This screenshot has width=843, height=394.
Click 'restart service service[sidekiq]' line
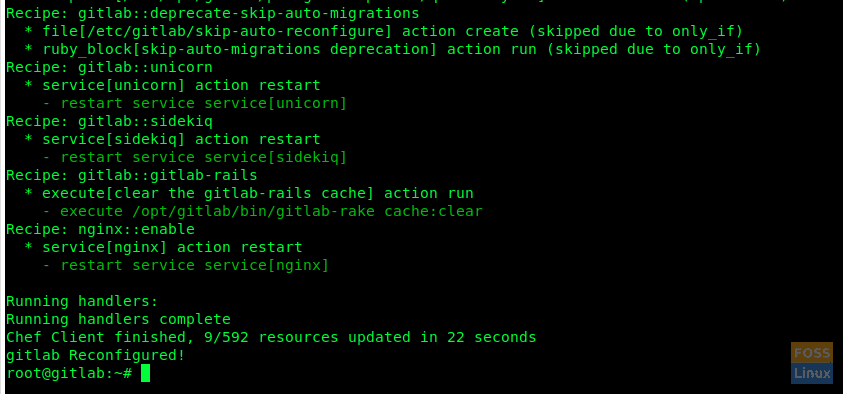pos(195,157)
